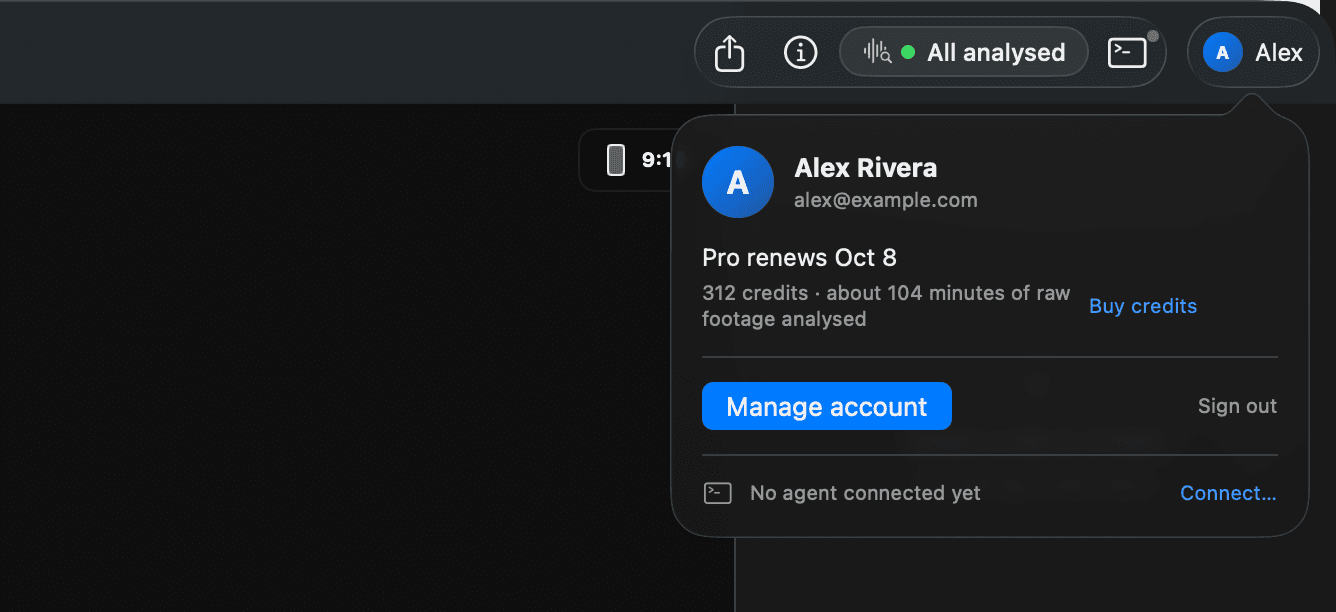Click the Pro renews Oct 8 text
This screenshot has width=1336, height=612.
coord(800,258)
